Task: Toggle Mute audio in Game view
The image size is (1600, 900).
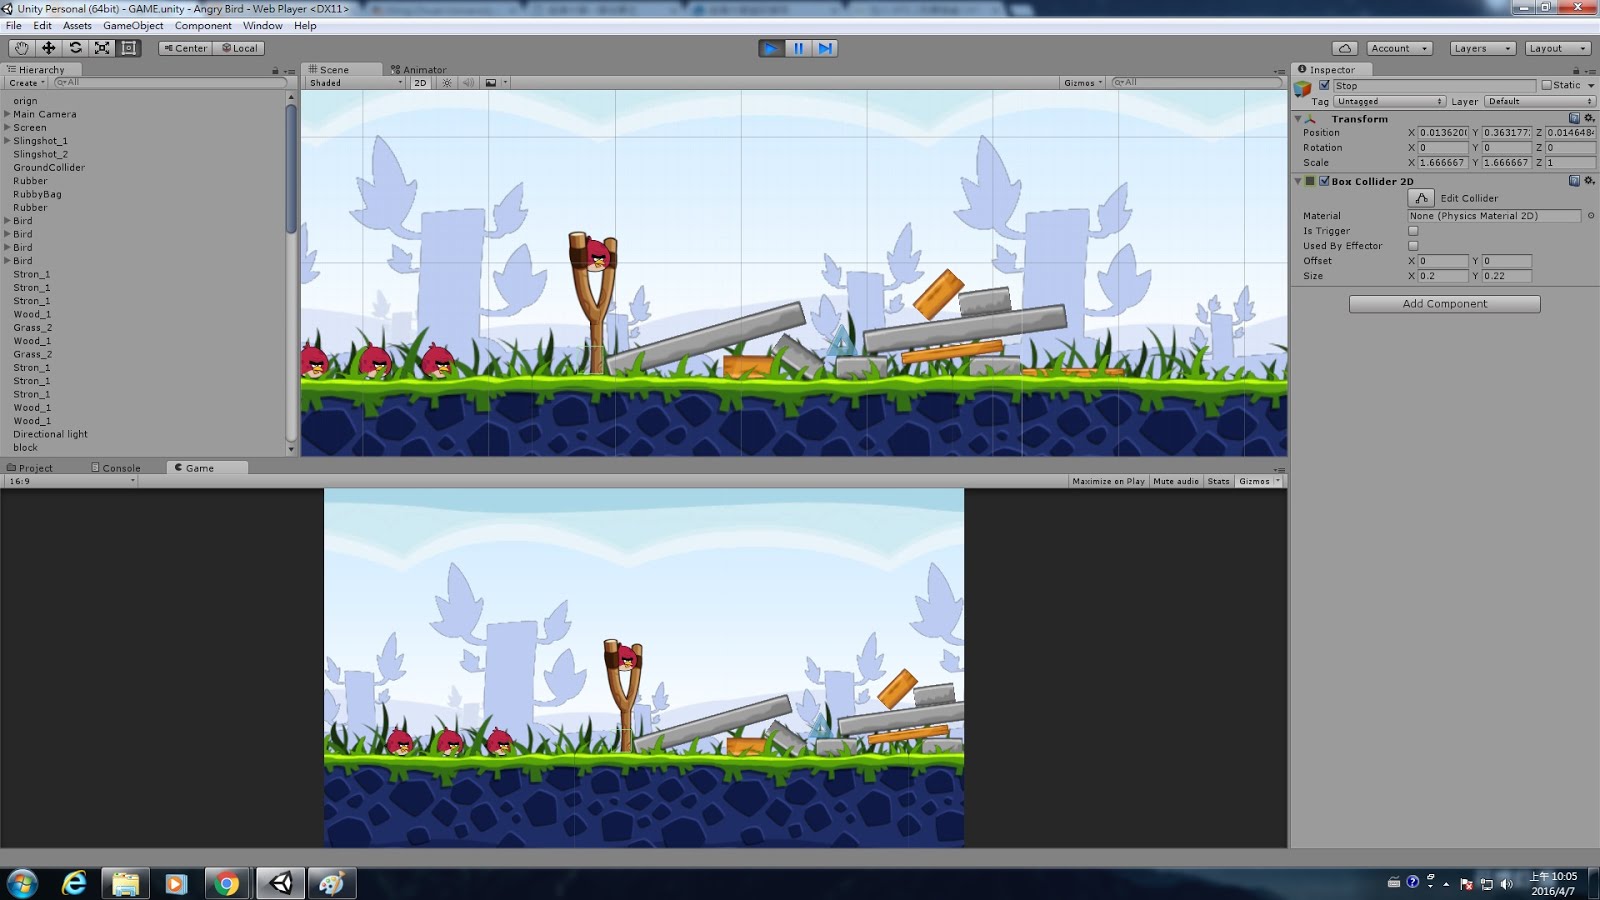Action: tap(1176, 481)
